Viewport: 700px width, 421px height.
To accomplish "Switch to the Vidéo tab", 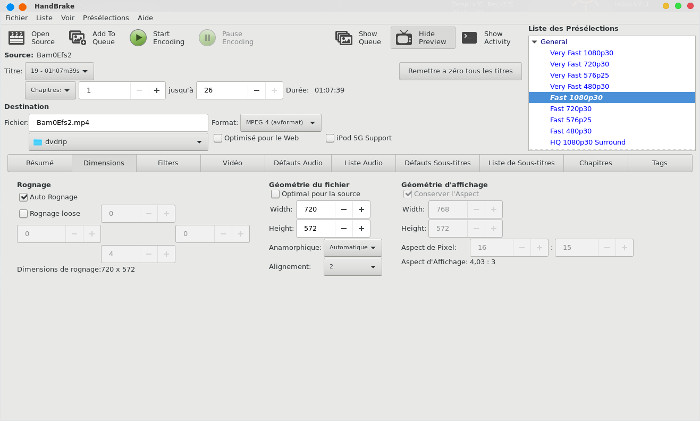I will pos(232,162).
